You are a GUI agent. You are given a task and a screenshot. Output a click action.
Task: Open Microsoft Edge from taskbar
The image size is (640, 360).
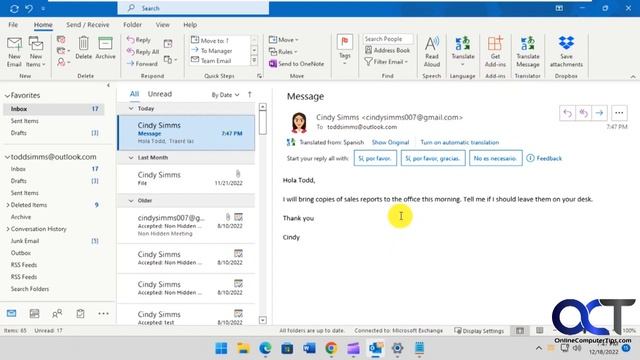click(x=265, y=348)
